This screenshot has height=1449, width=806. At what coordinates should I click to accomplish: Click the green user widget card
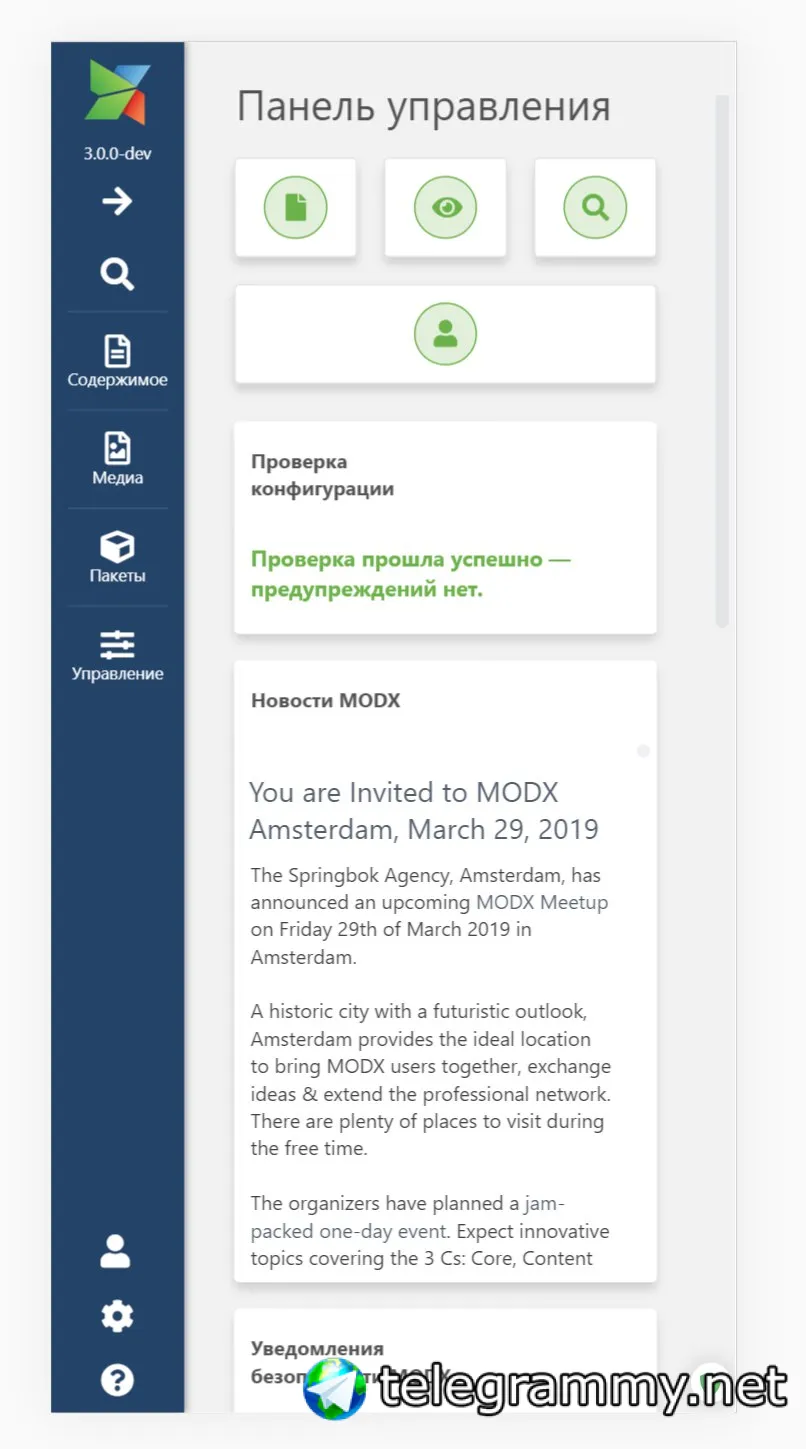tap(445, 334)
